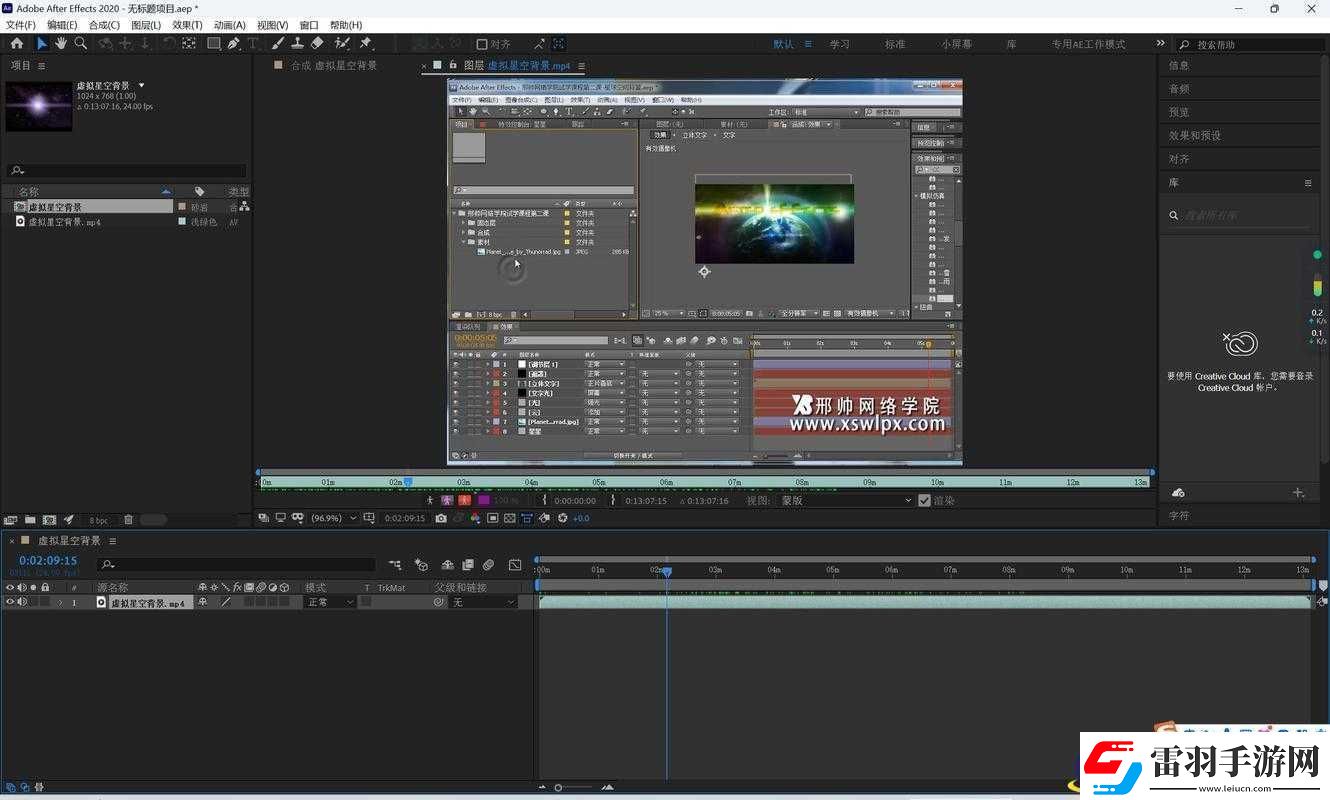This screenshot has height=800, width=1330.
Task: Open the 视图 蒙版 view dropdown
Action: click(846, 500)
